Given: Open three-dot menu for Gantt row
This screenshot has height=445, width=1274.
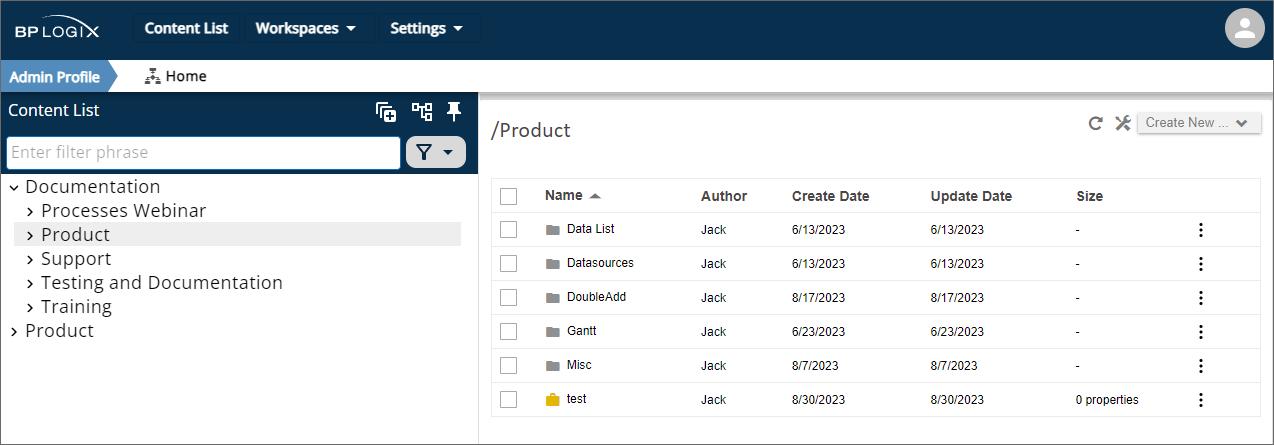Looking at the screenshot, I should tap(1200, 332).
